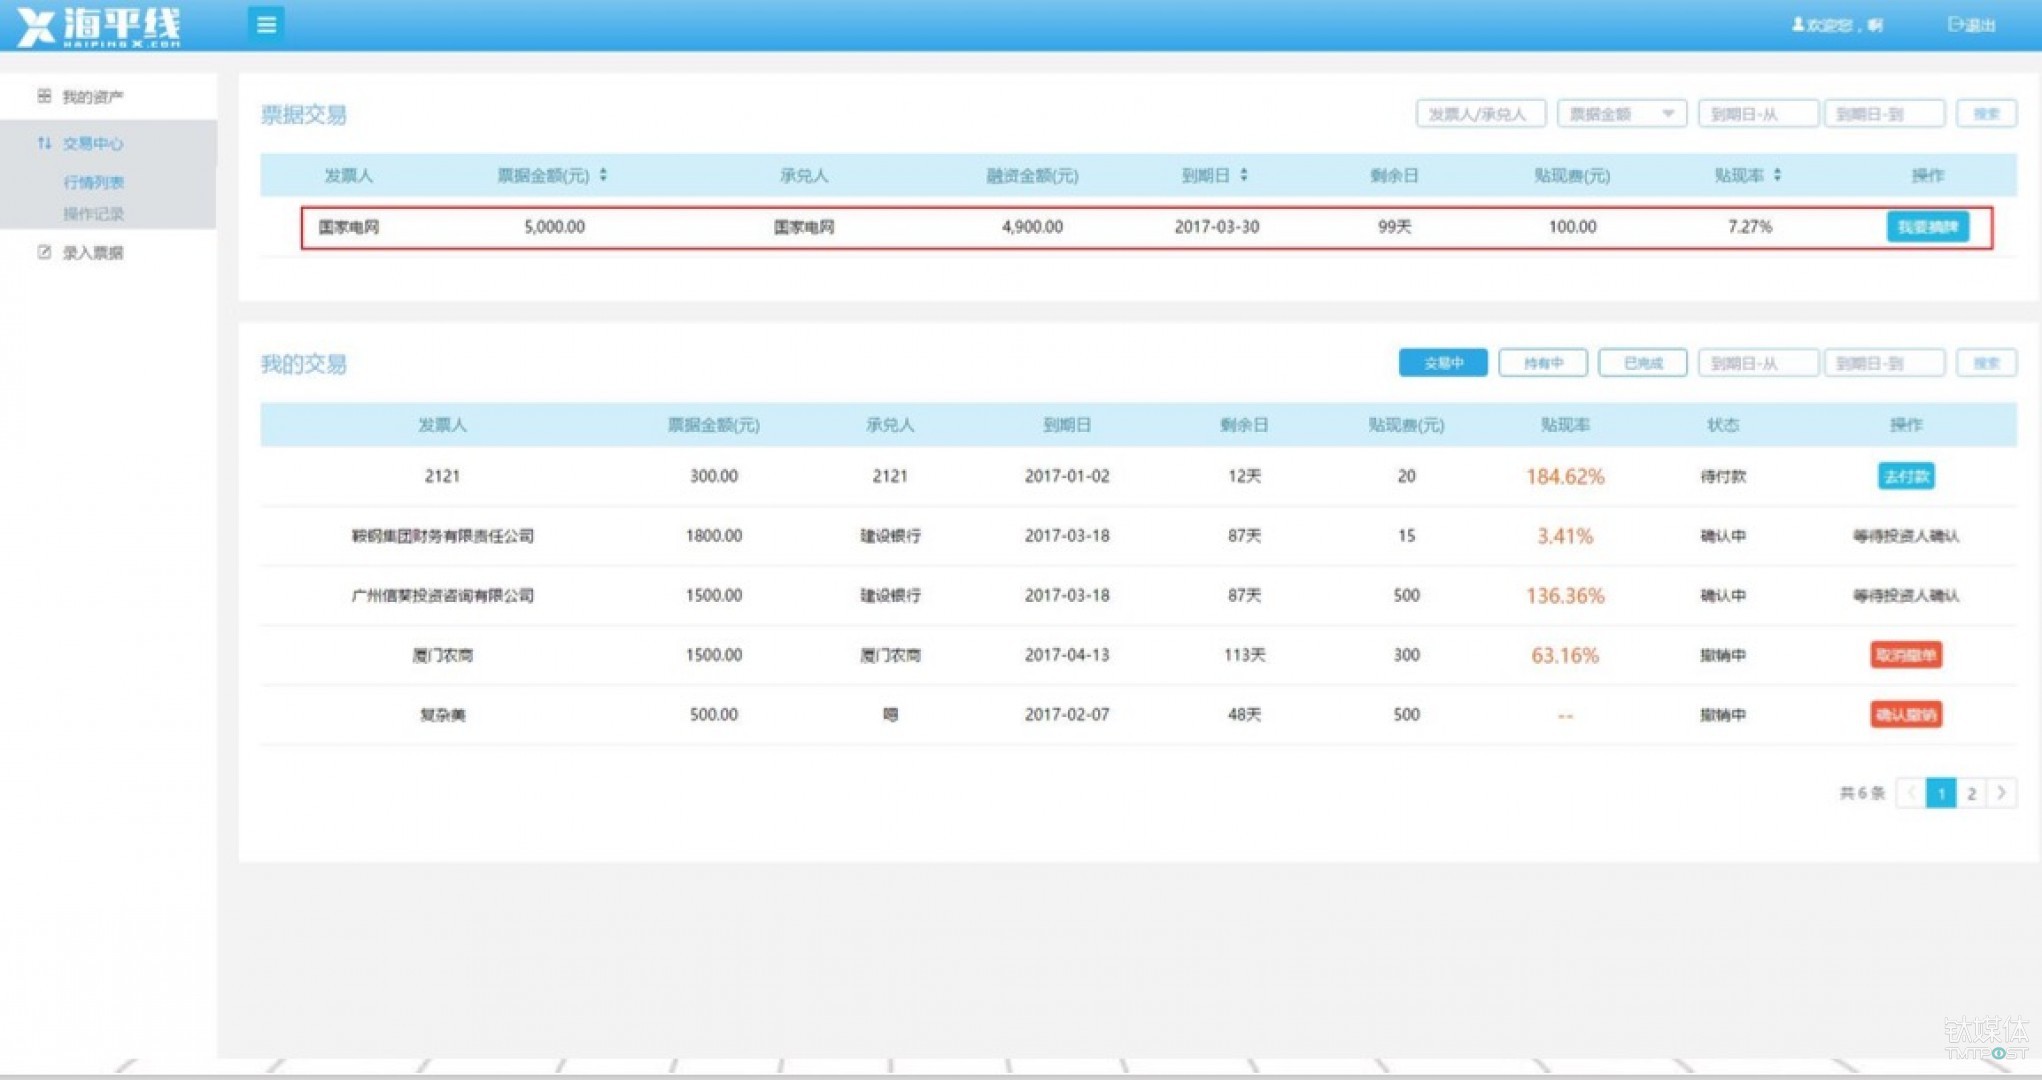Click the 海平线 logo
The image size is (2042, 1080).
[100, 27]
